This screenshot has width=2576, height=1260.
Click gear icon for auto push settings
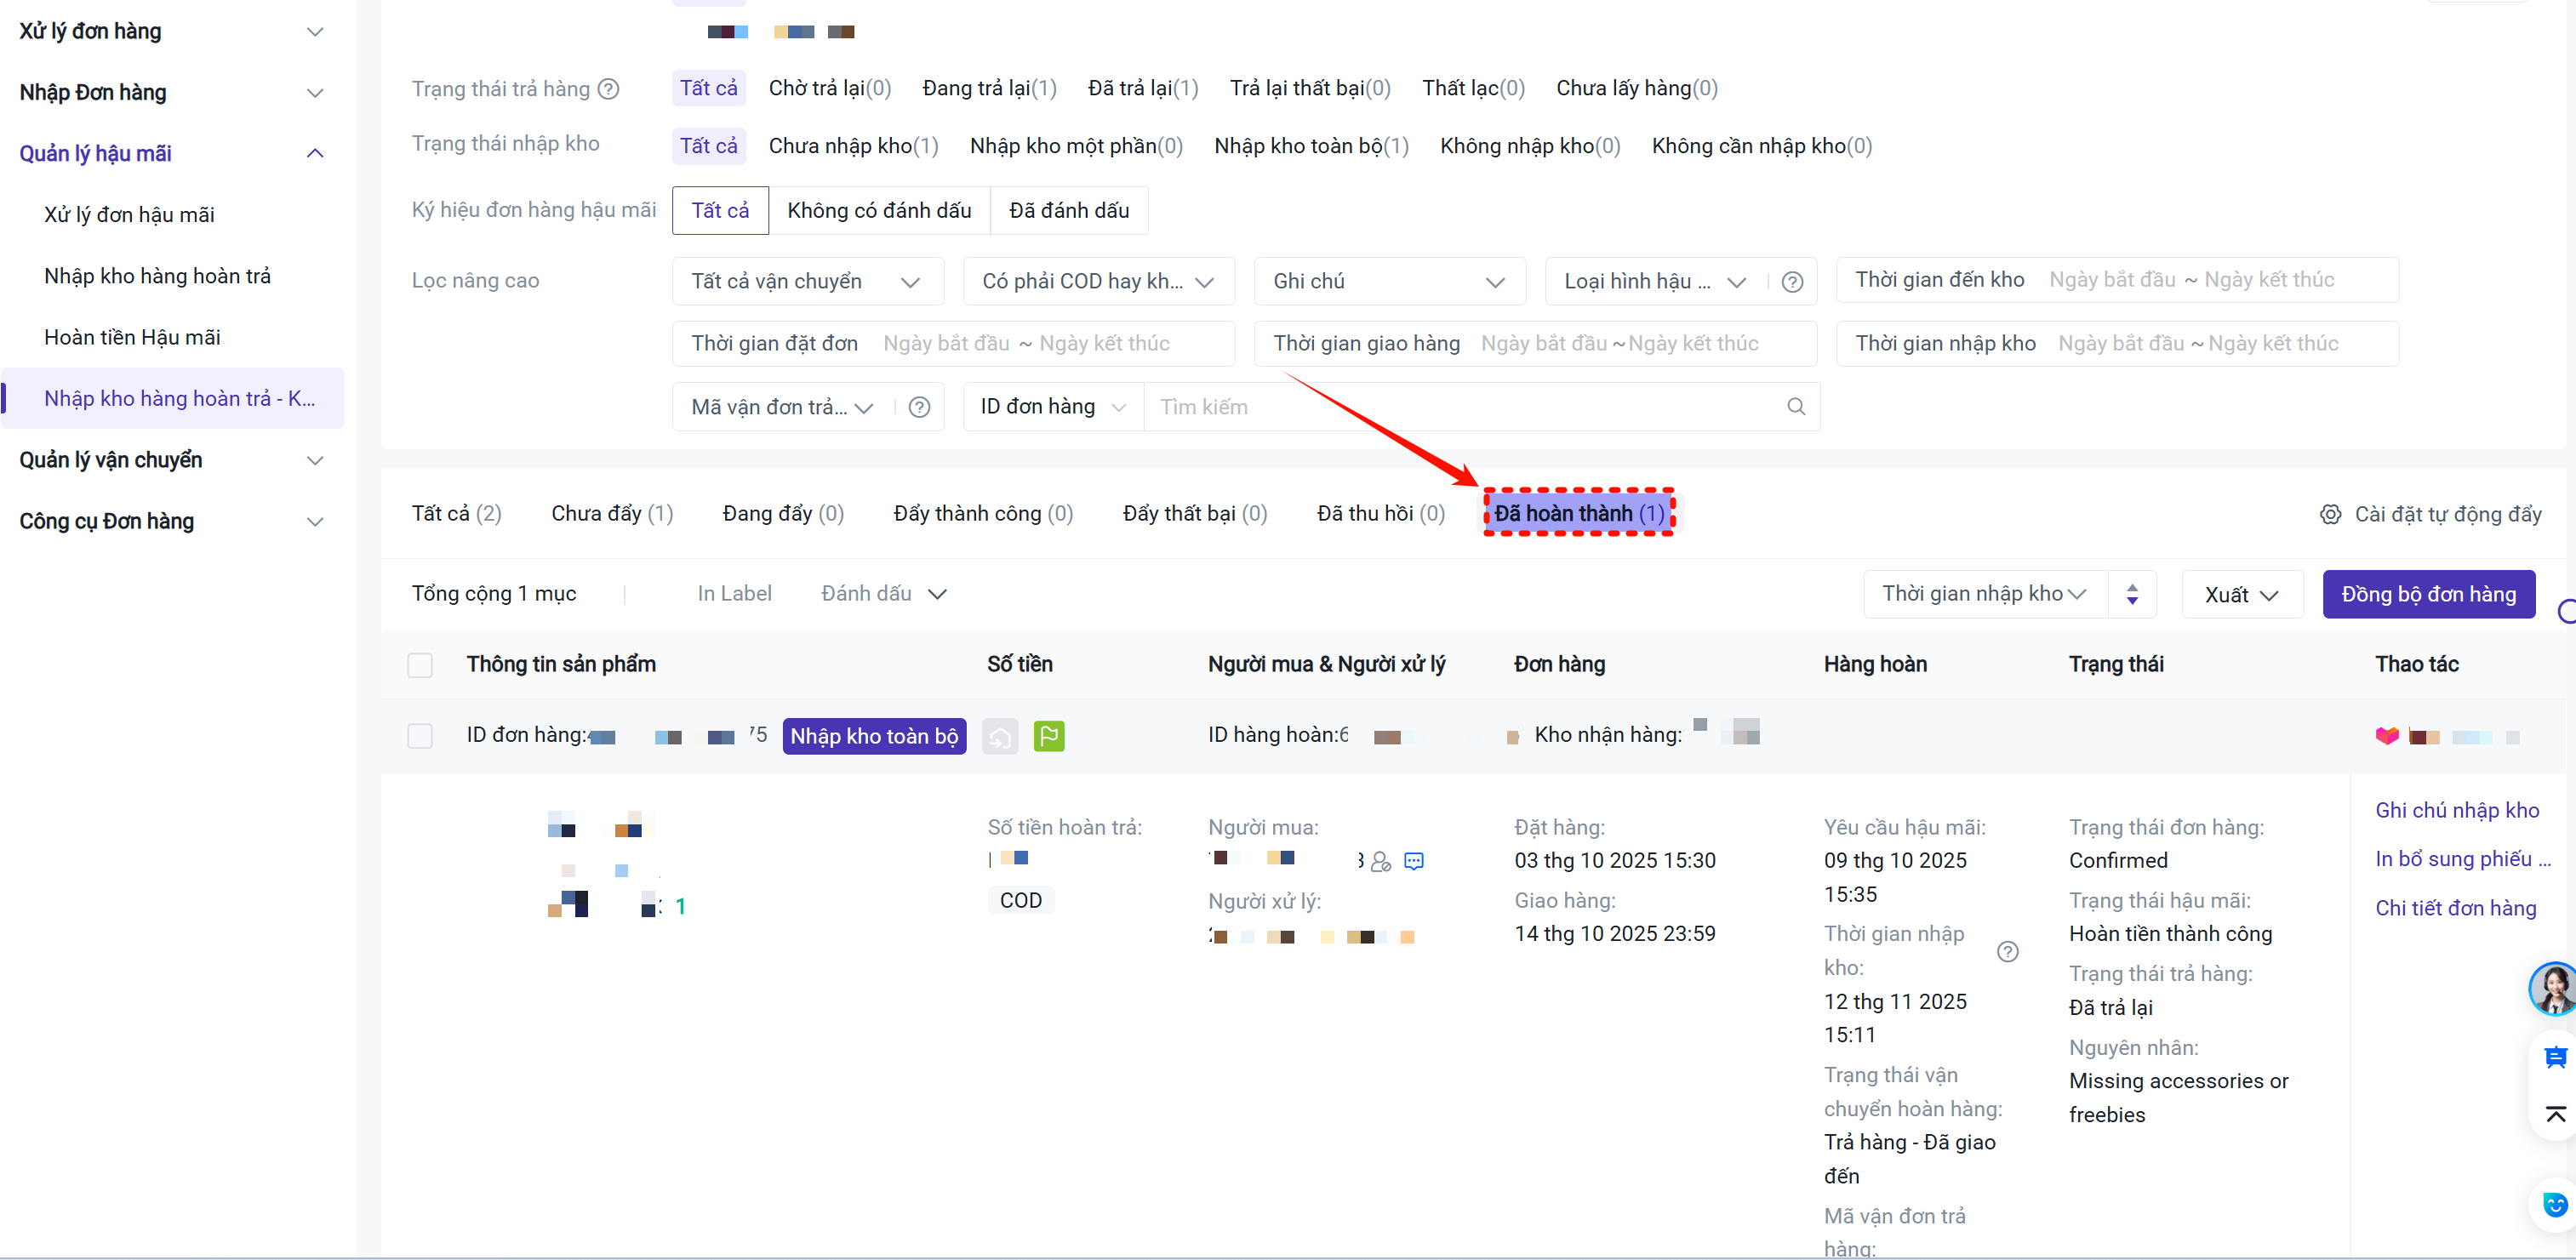click(2330, 514)
